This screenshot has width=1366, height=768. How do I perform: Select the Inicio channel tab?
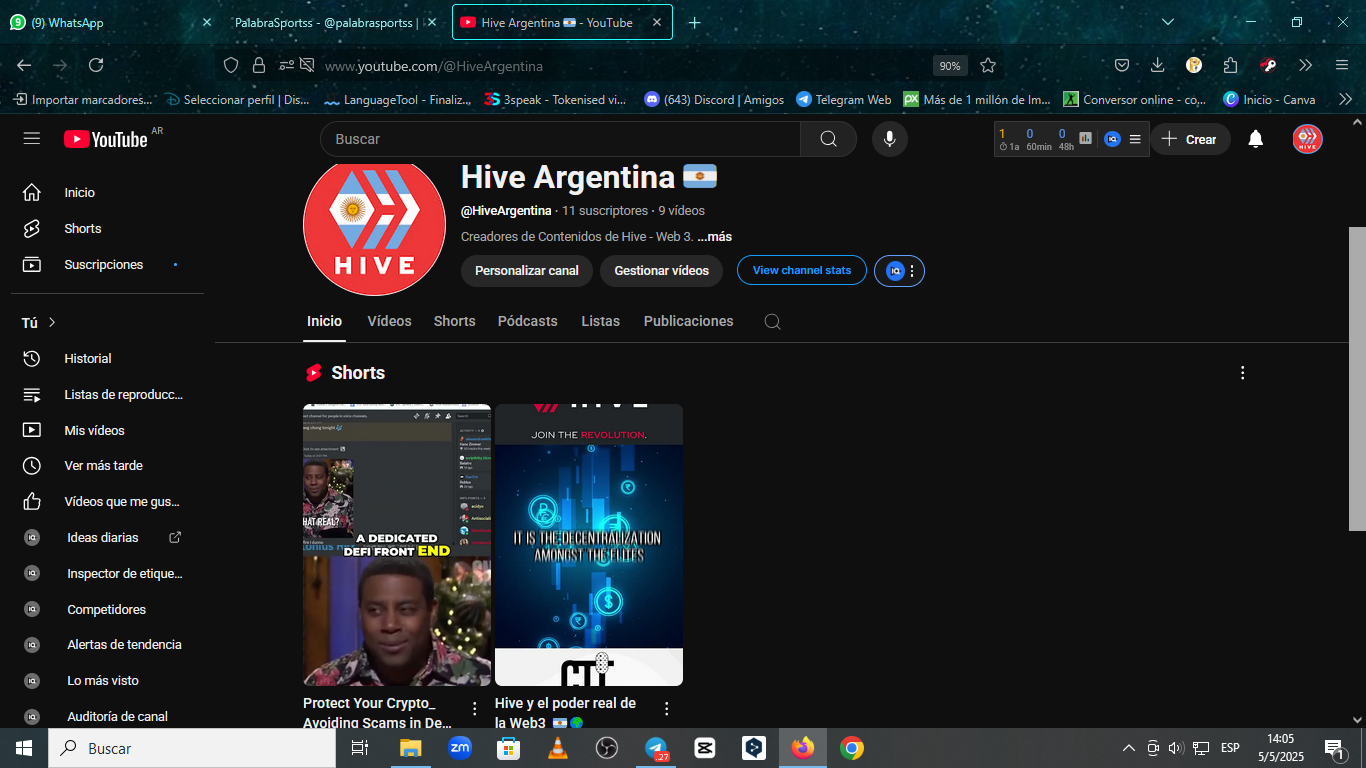324,321
